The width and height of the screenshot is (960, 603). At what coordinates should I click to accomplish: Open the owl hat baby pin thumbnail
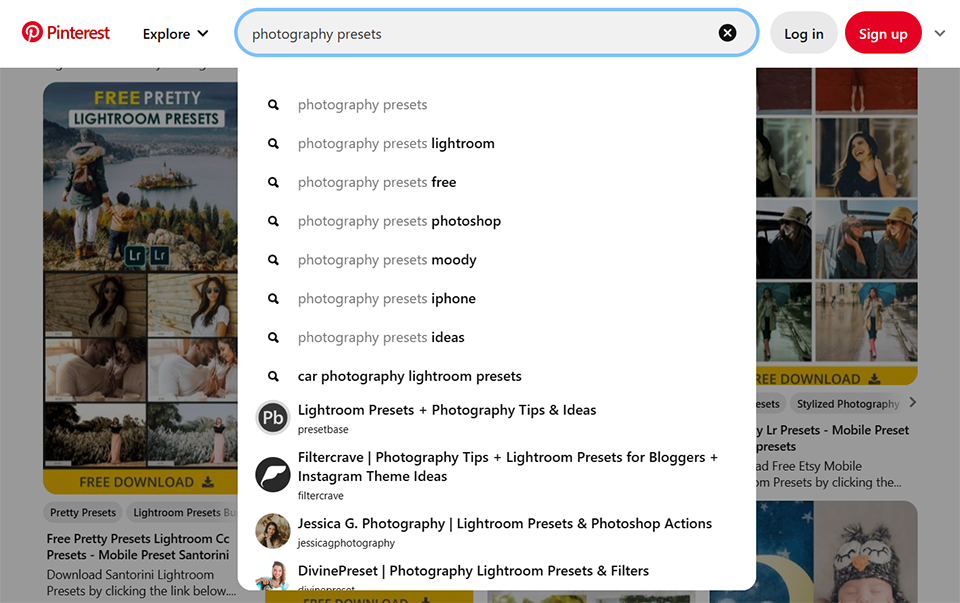click(x=866, y=552)
